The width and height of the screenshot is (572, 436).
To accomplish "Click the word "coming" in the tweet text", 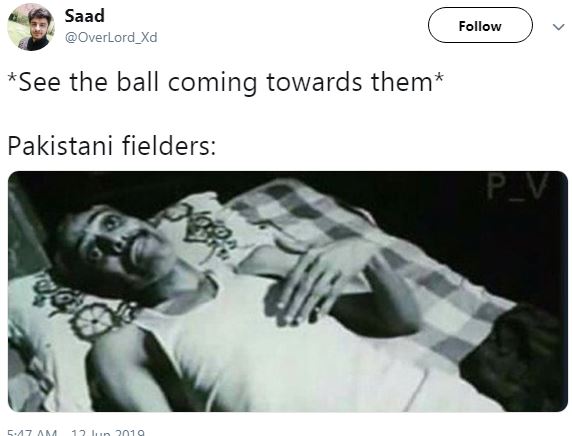I will pos(212,84).
